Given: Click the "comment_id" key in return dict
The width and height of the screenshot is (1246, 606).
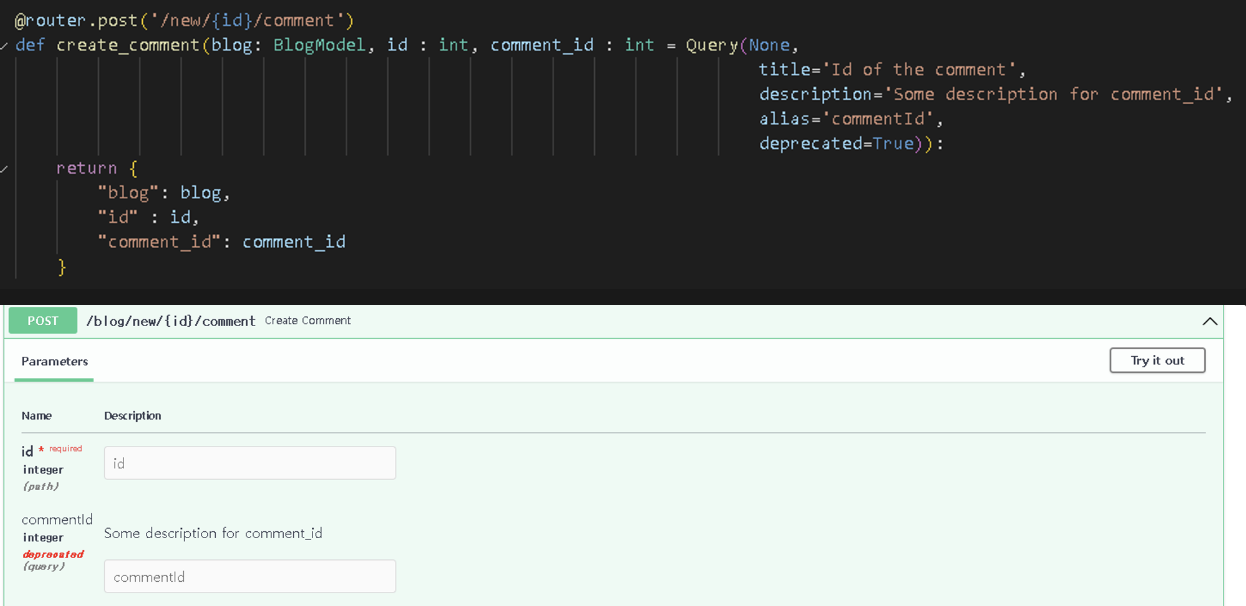Looking at the screenshot, I should (x=158, y=241).
